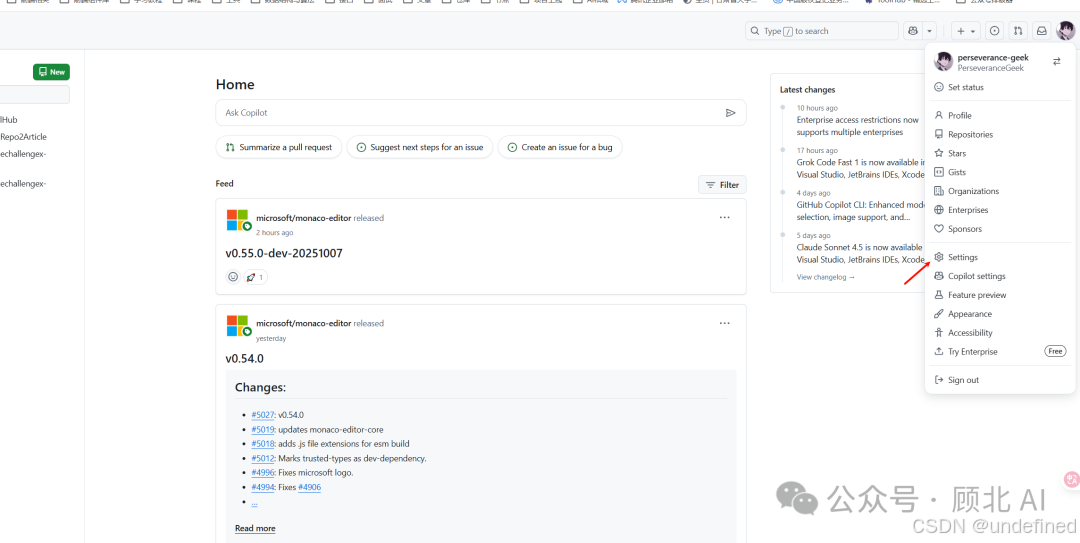Click the beaker icon beside Feature preview
This screenshot has height=543, width=1080.
click(x=938, y=295)
